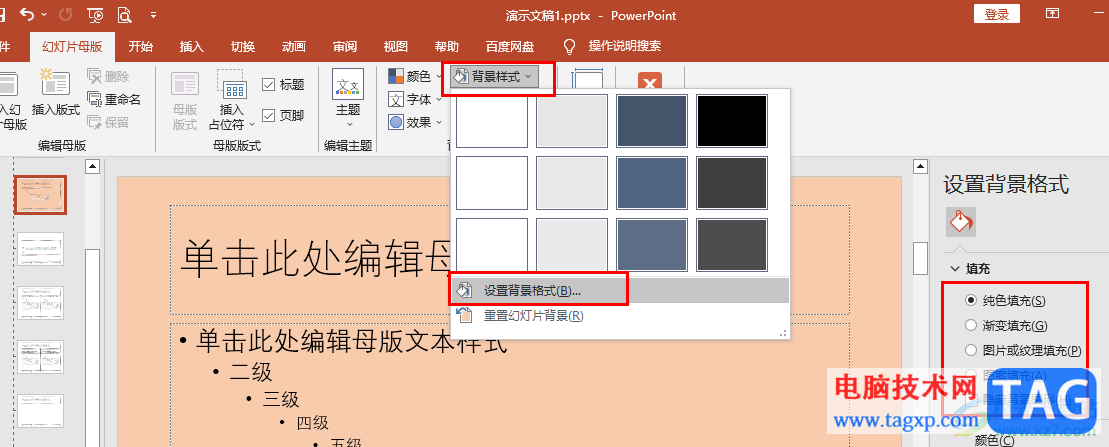1109x447 pixels.
Task: Open the 插入占位符 dropdown arrow
Action: pos(252,124)
